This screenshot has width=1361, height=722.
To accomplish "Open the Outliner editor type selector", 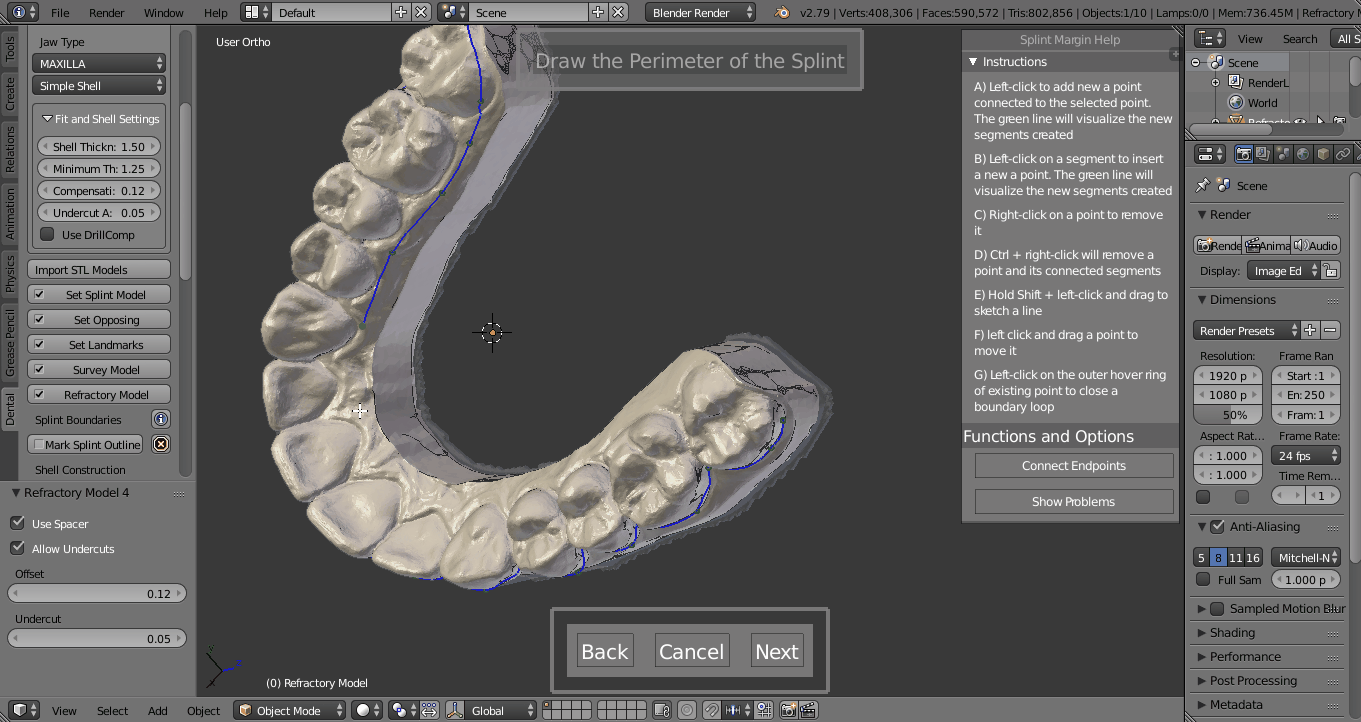I will (x=1210, y=38).
